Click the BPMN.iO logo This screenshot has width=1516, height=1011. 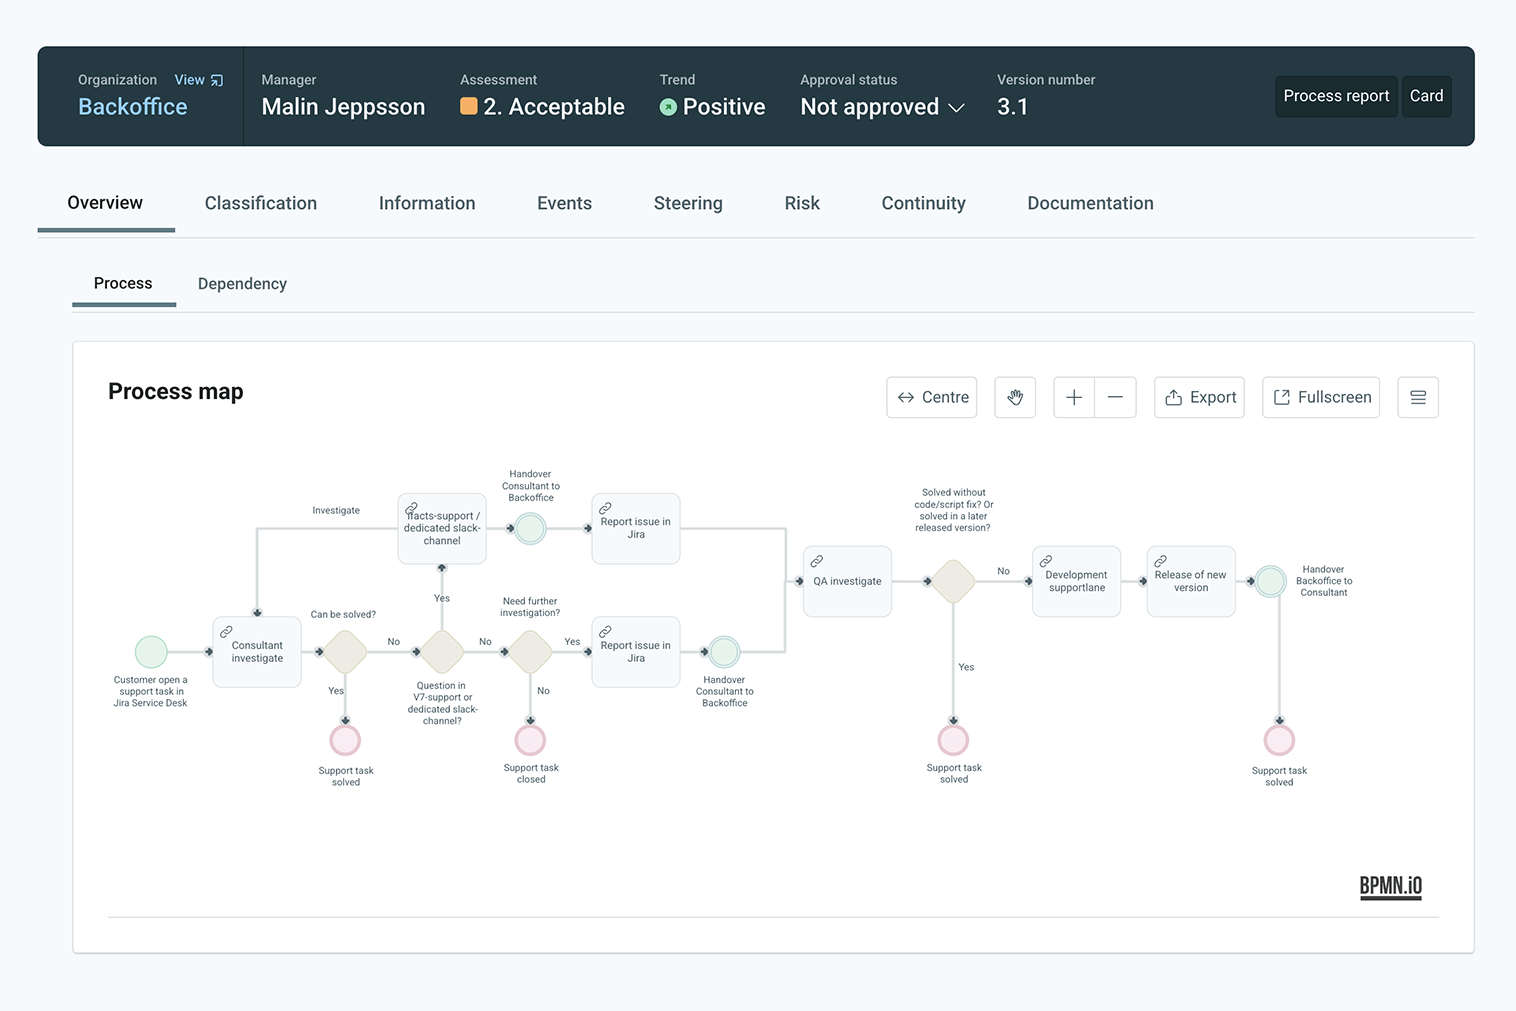tap(1390, 886)
